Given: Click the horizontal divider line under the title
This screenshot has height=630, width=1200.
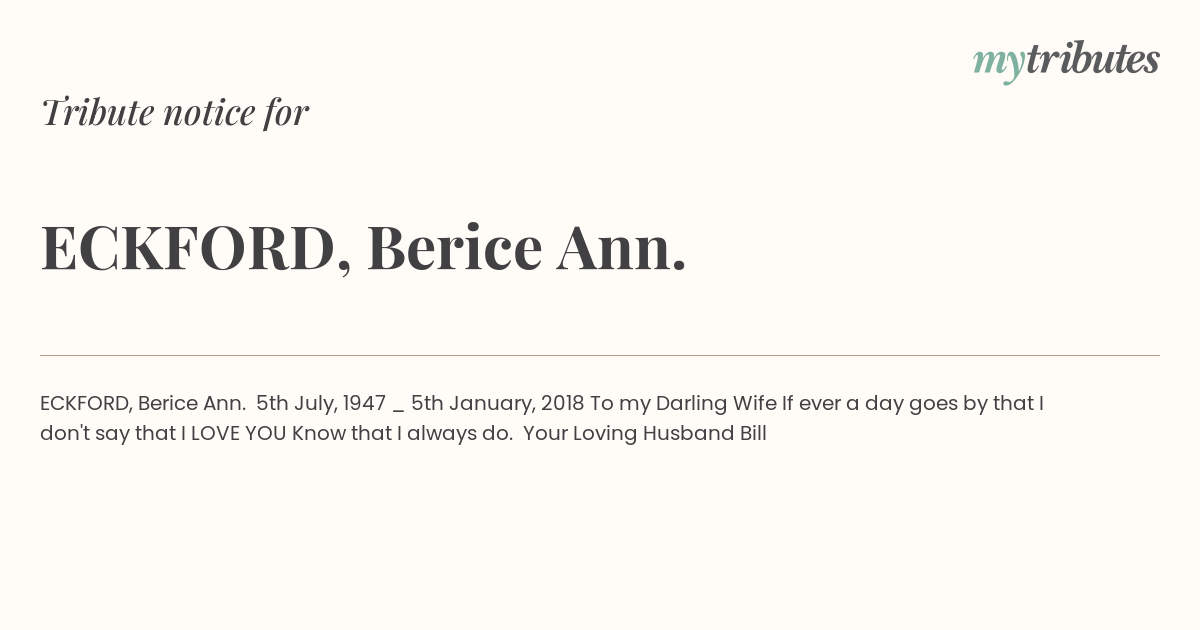Looking at the screenshot, I should click(600, 355).
